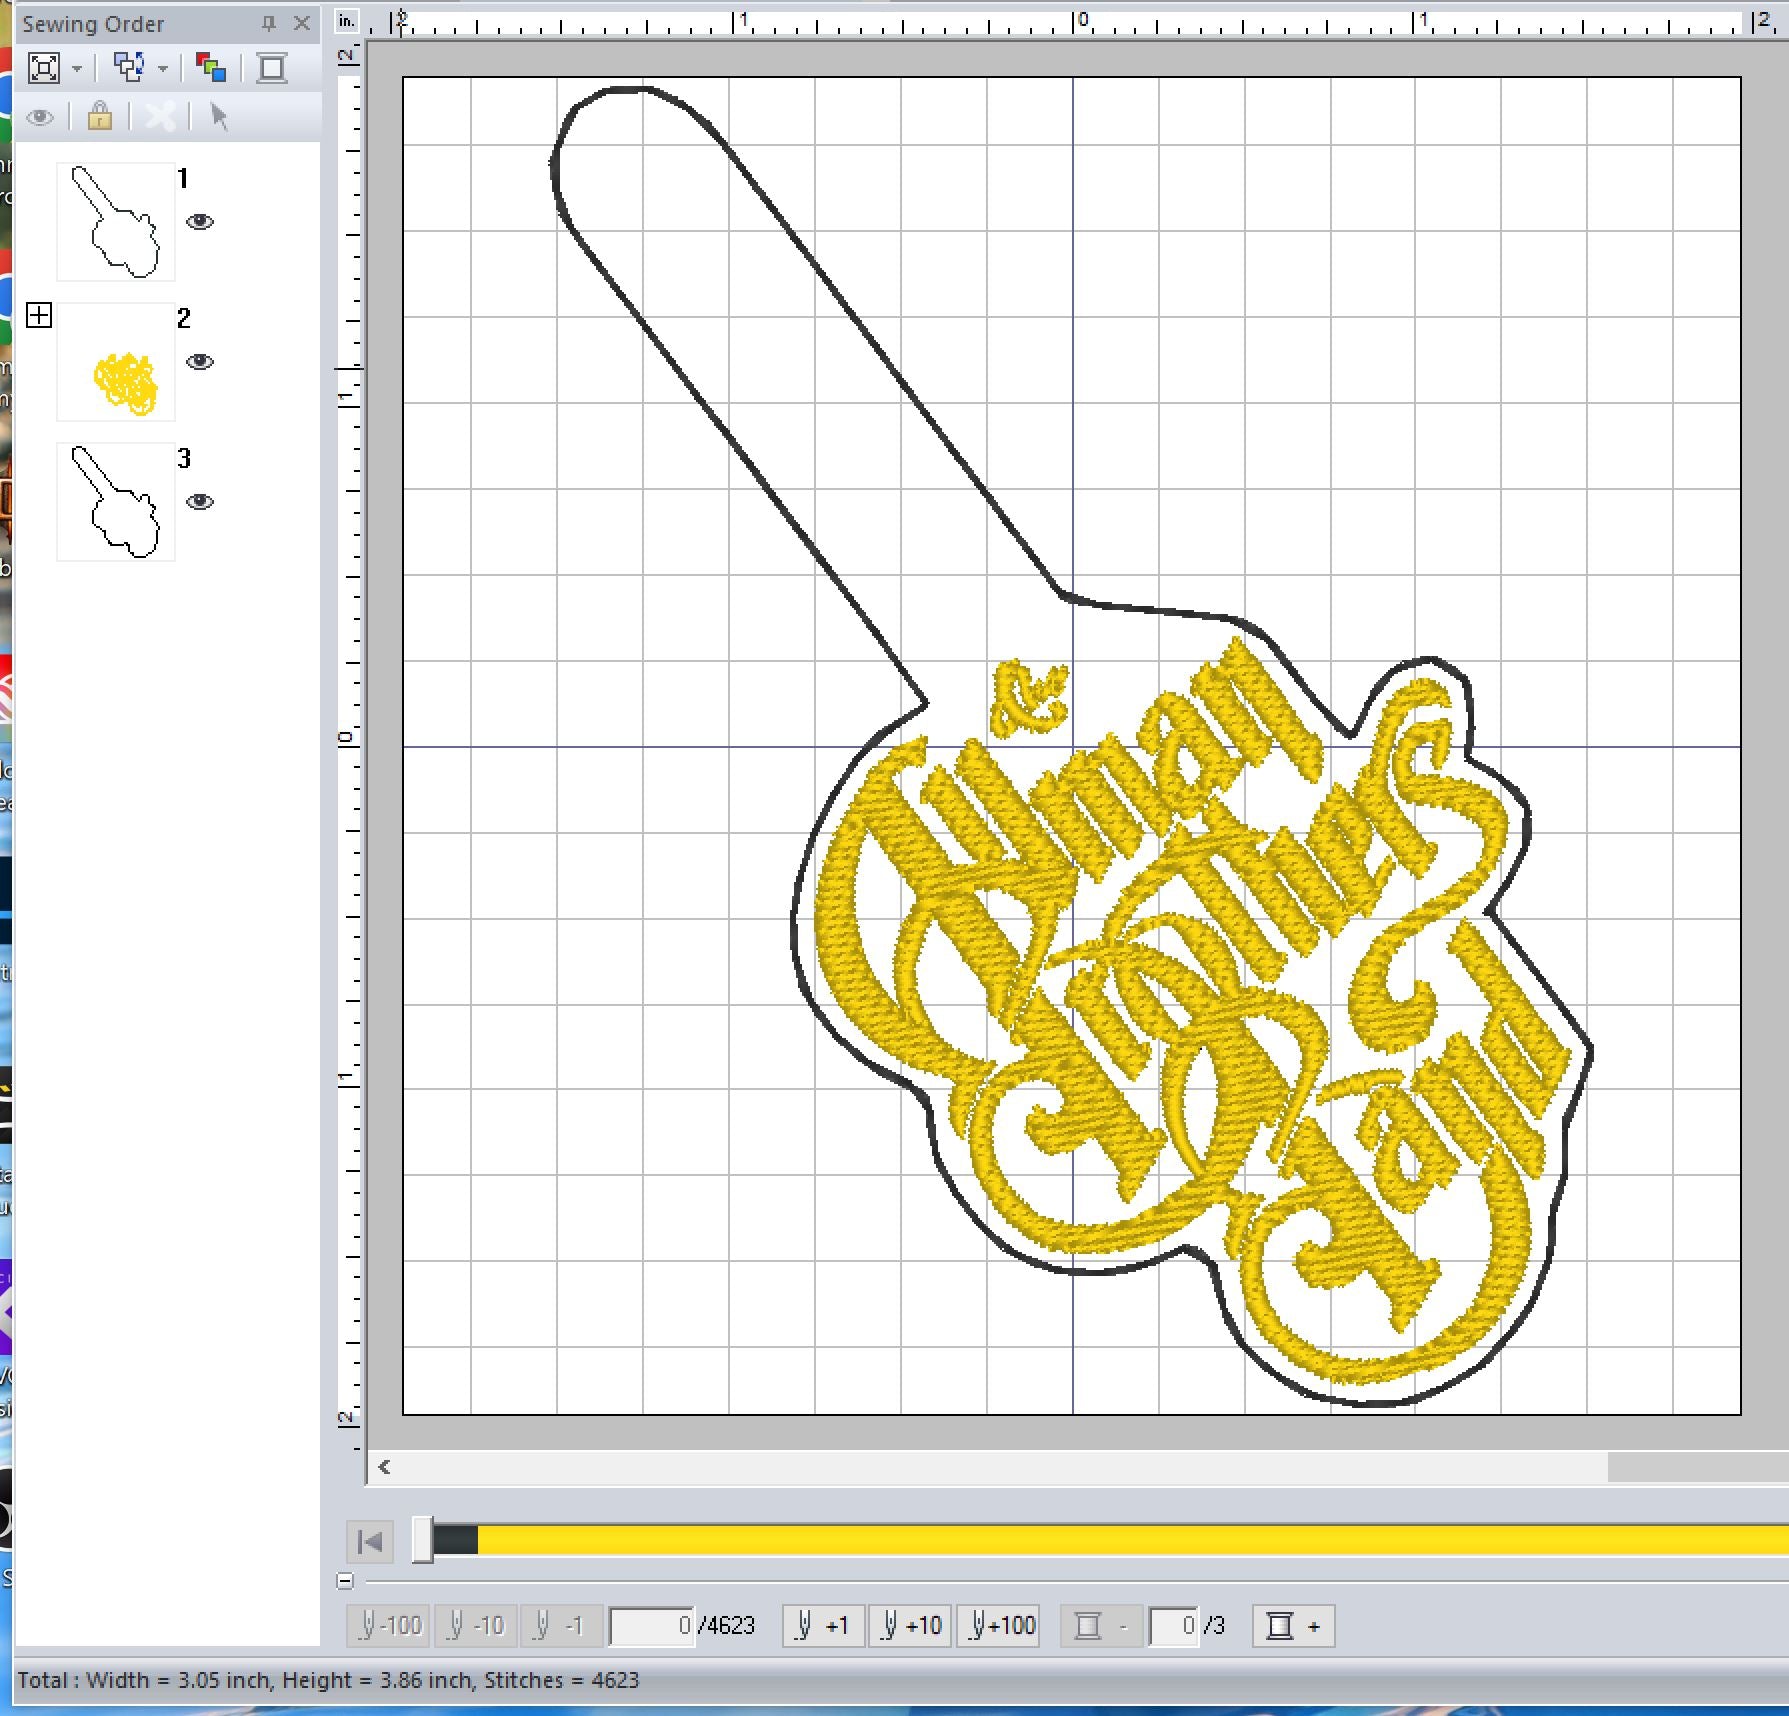Click the grayed eye icon in the Sewing Order toolbar
This screenshot has width=1789, height=1716.
[x=41, y=118]
